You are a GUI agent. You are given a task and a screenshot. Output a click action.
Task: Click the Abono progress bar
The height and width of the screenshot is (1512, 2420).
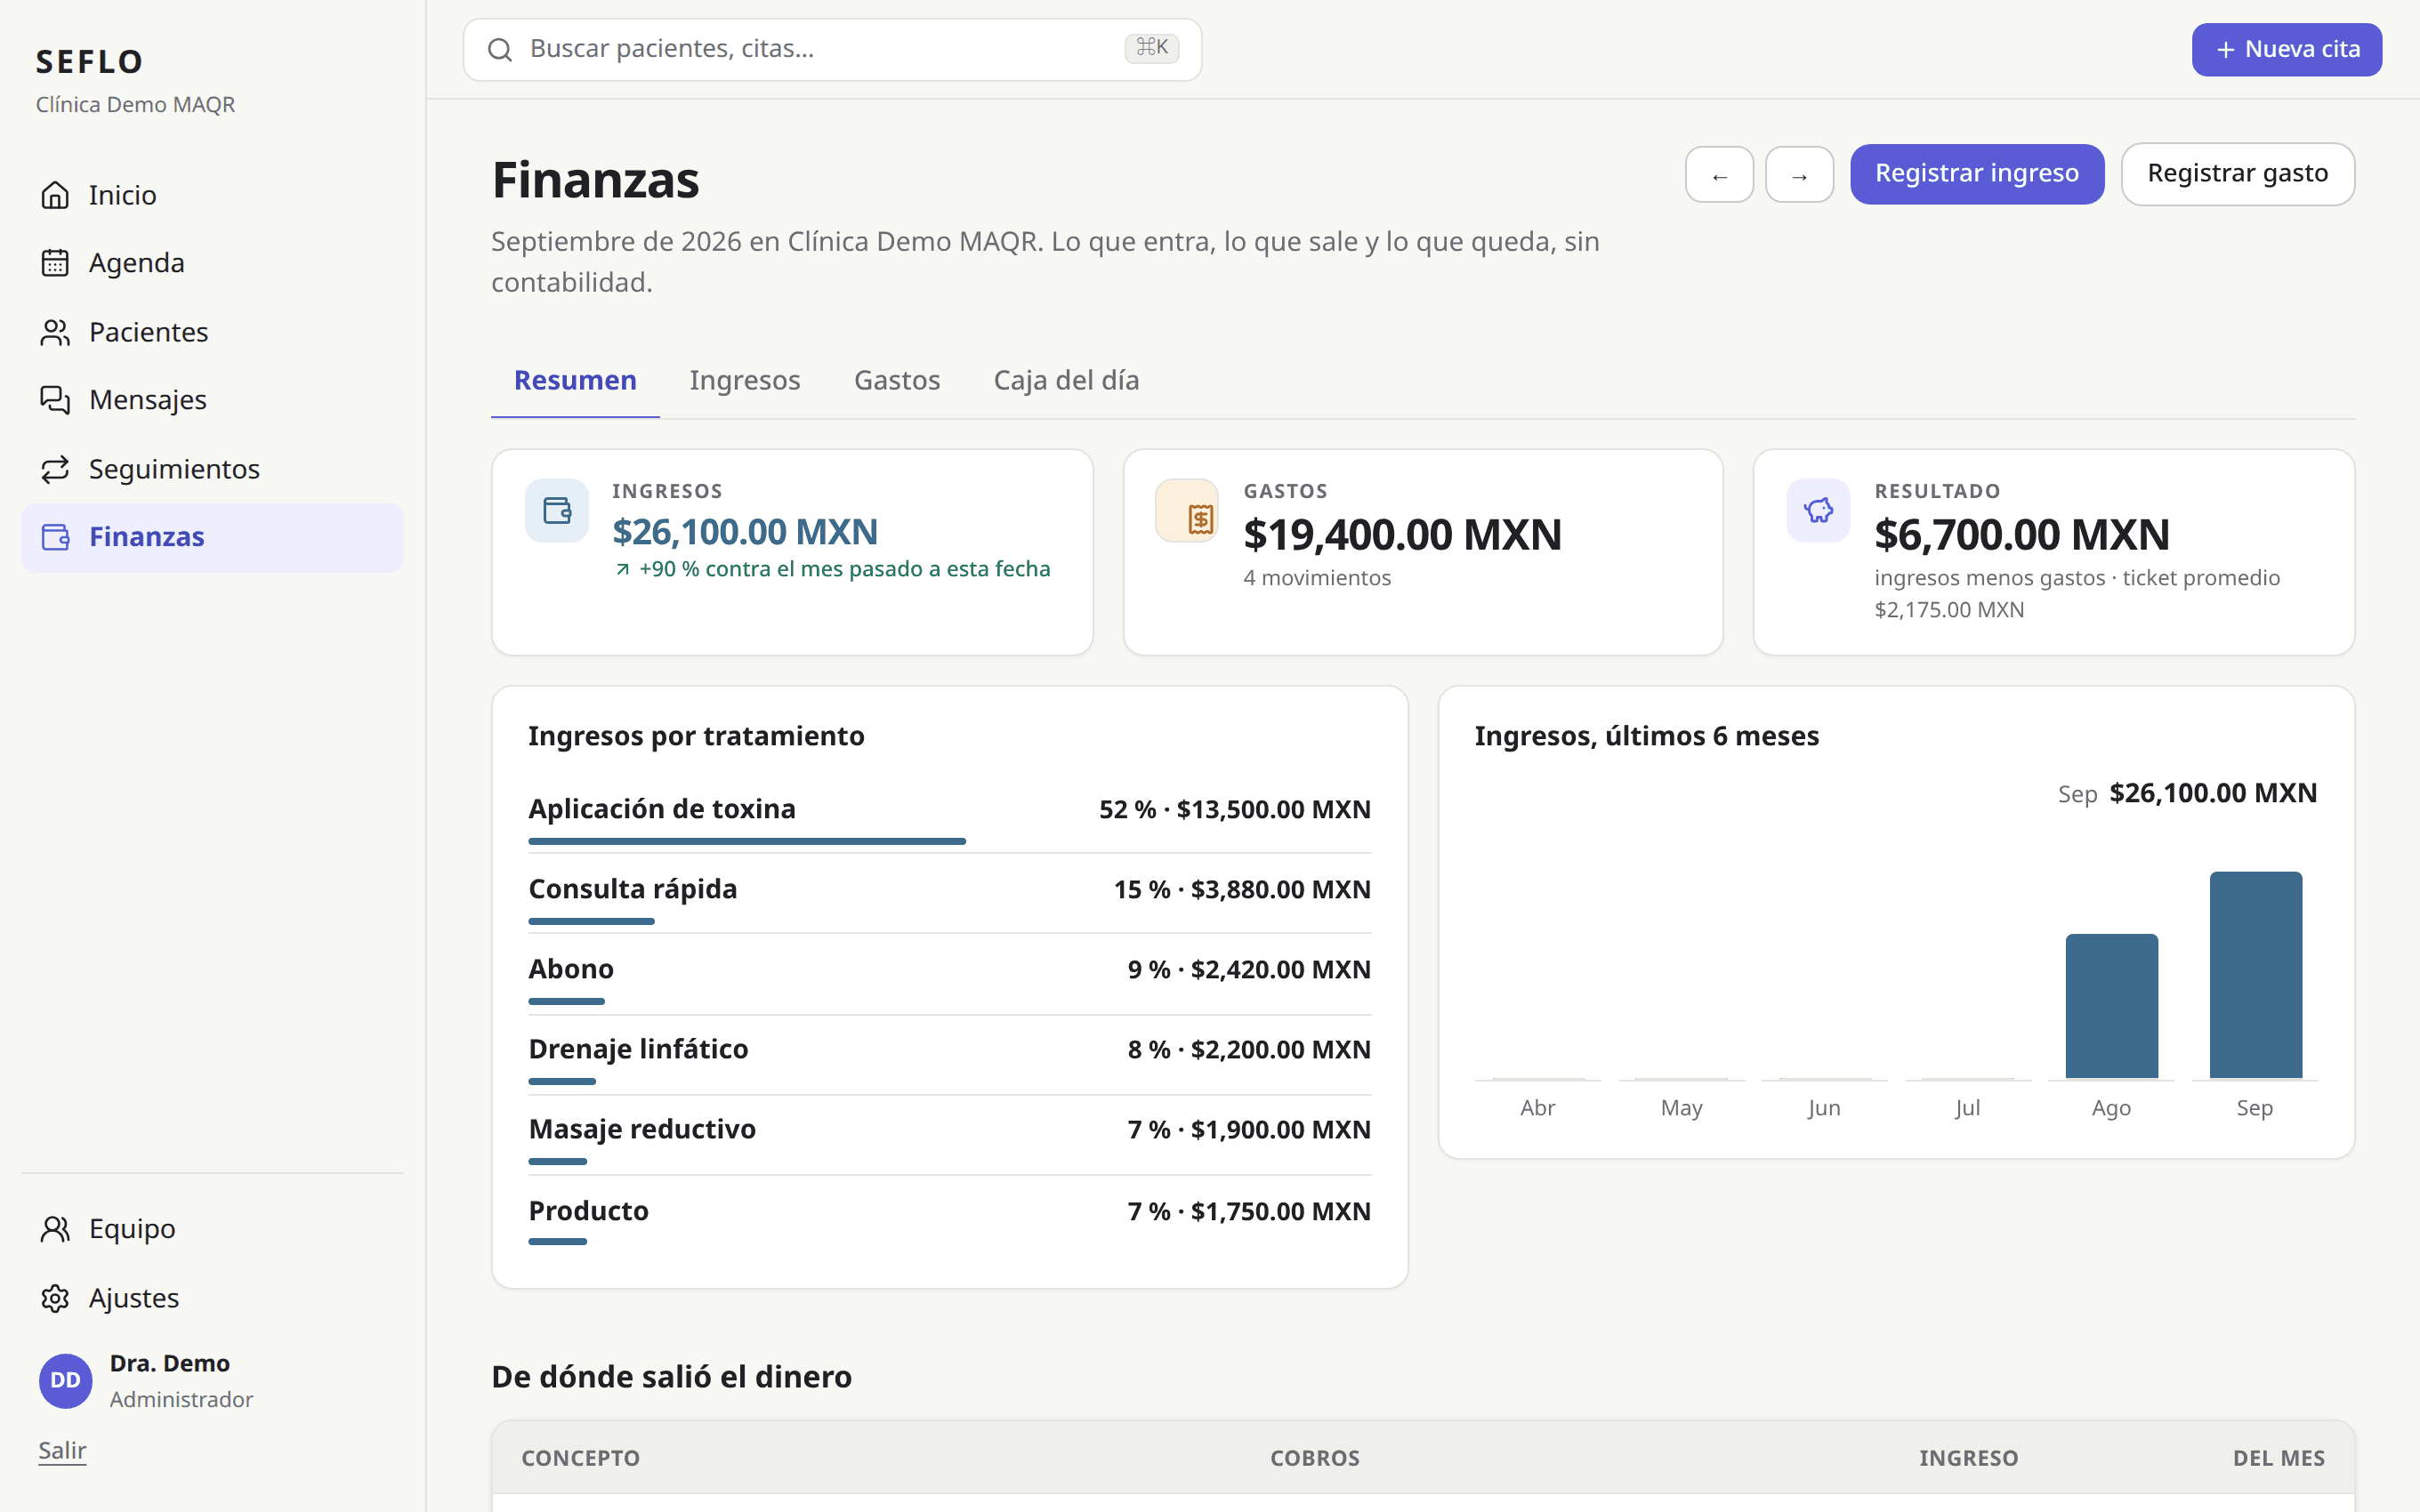tap(566, 1002)
